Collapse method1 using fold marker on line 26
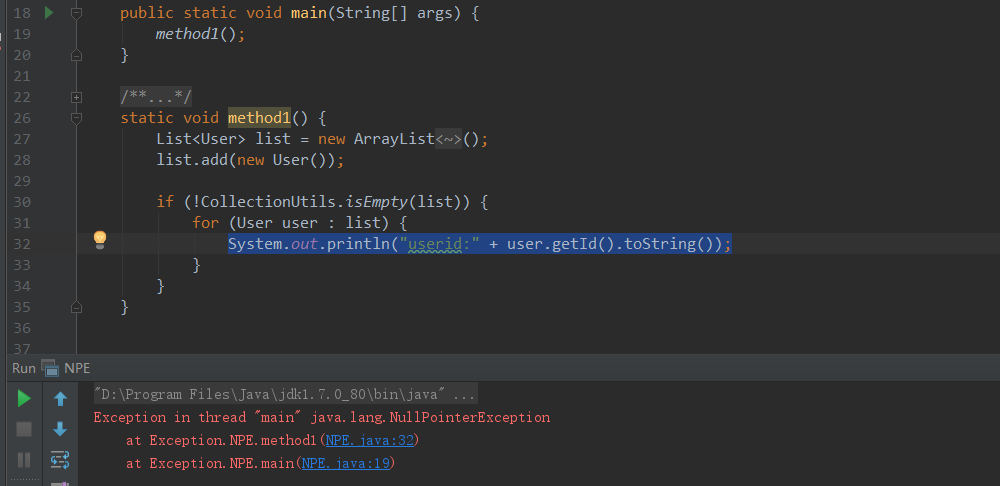 [x=77, y=118]
